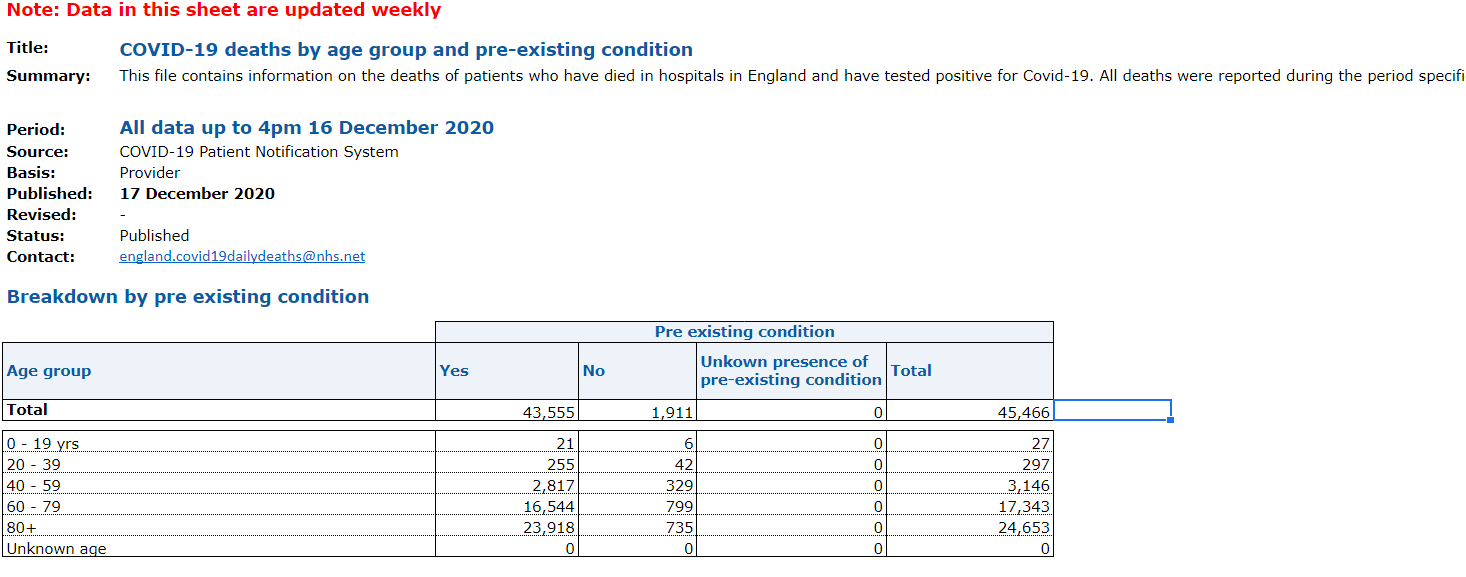Select the '0 - 19 yrs' row label
This screenshot has width=1466, height=577.
tap(218, 444)
